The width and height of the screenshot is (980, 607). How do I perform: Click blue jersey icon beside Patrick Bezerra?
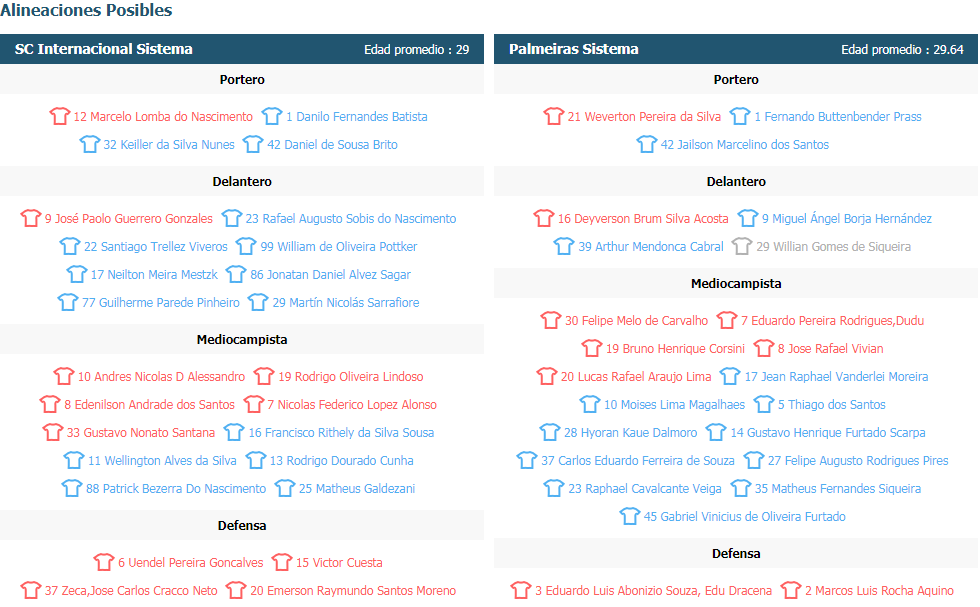72,488
